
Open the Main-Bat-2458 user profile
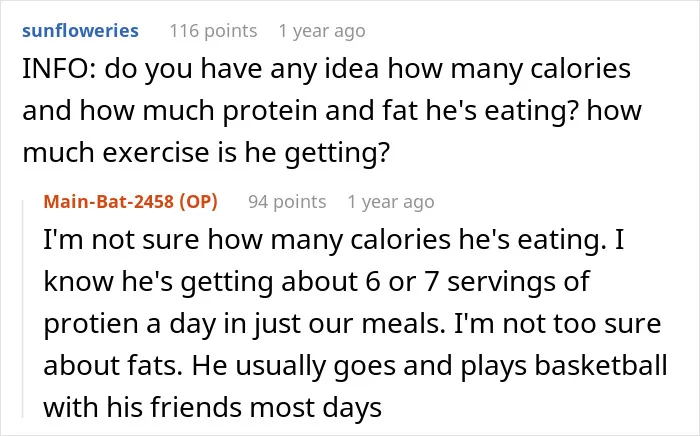109,202
